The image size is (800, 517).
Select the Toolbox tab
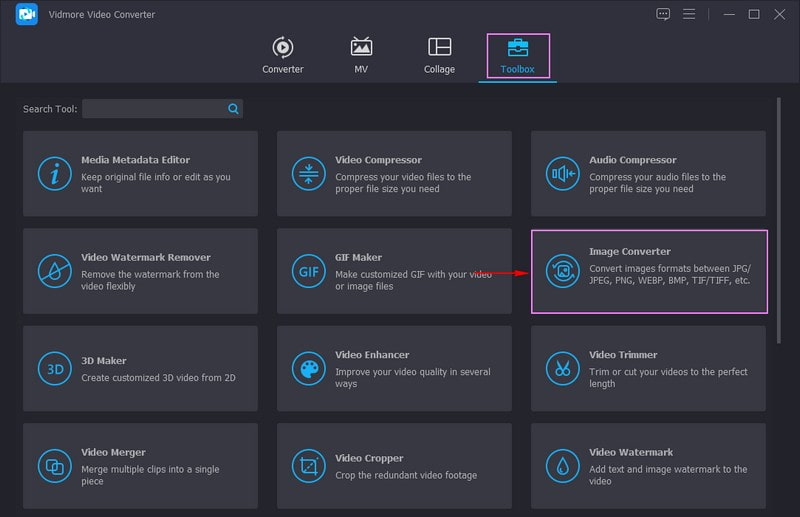tap(518, 55)
